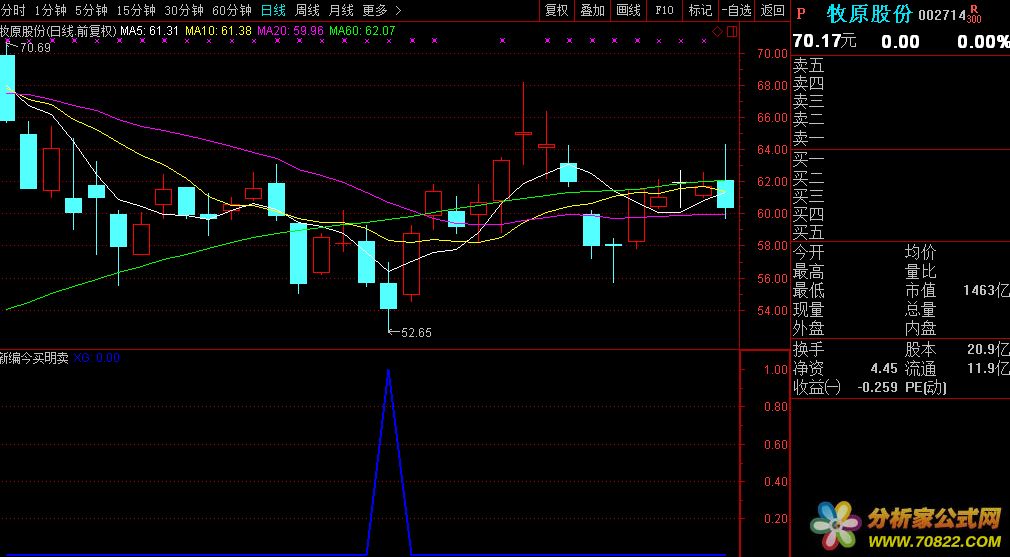Click the MA5: 61.31 label

click(x=149, y=30)
